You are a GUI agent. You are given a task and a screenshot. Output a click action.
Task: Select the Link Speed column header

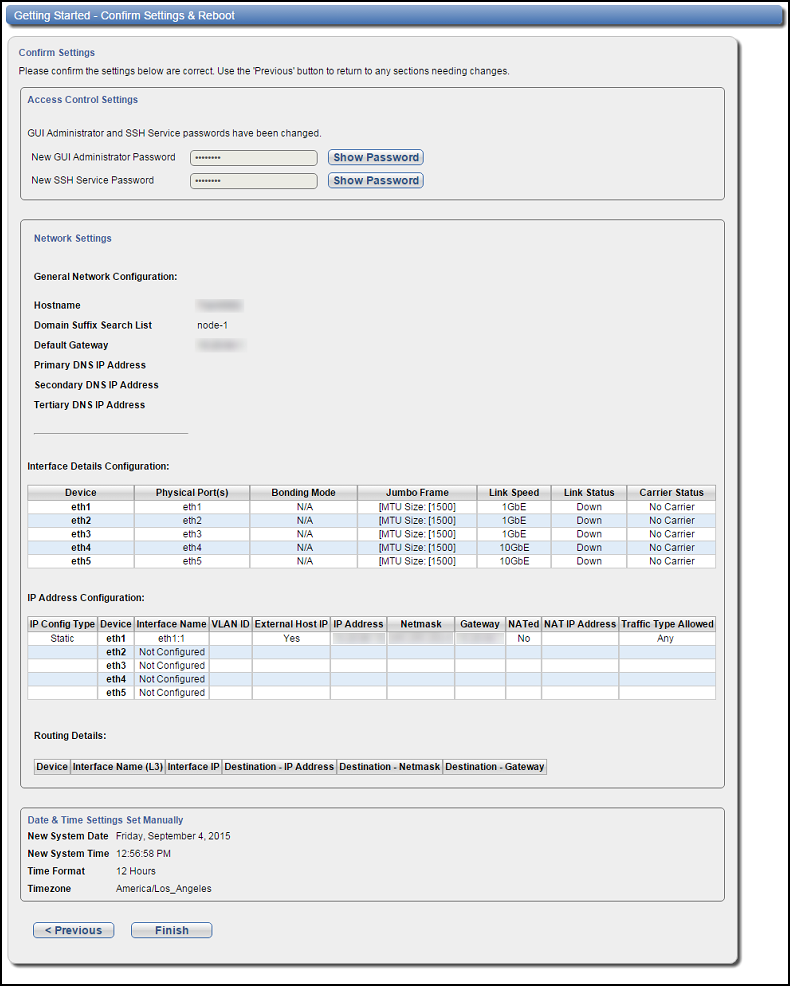514,493
